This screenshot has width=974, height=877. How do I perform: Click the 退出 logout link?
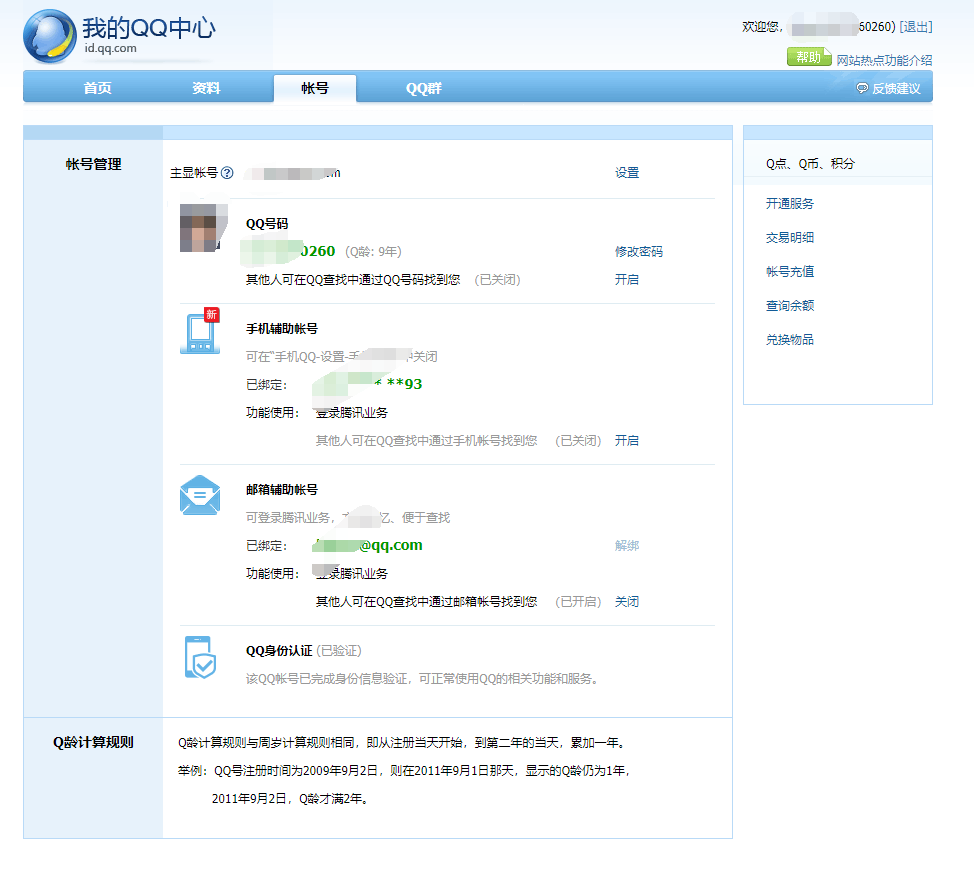pos(915,27)
